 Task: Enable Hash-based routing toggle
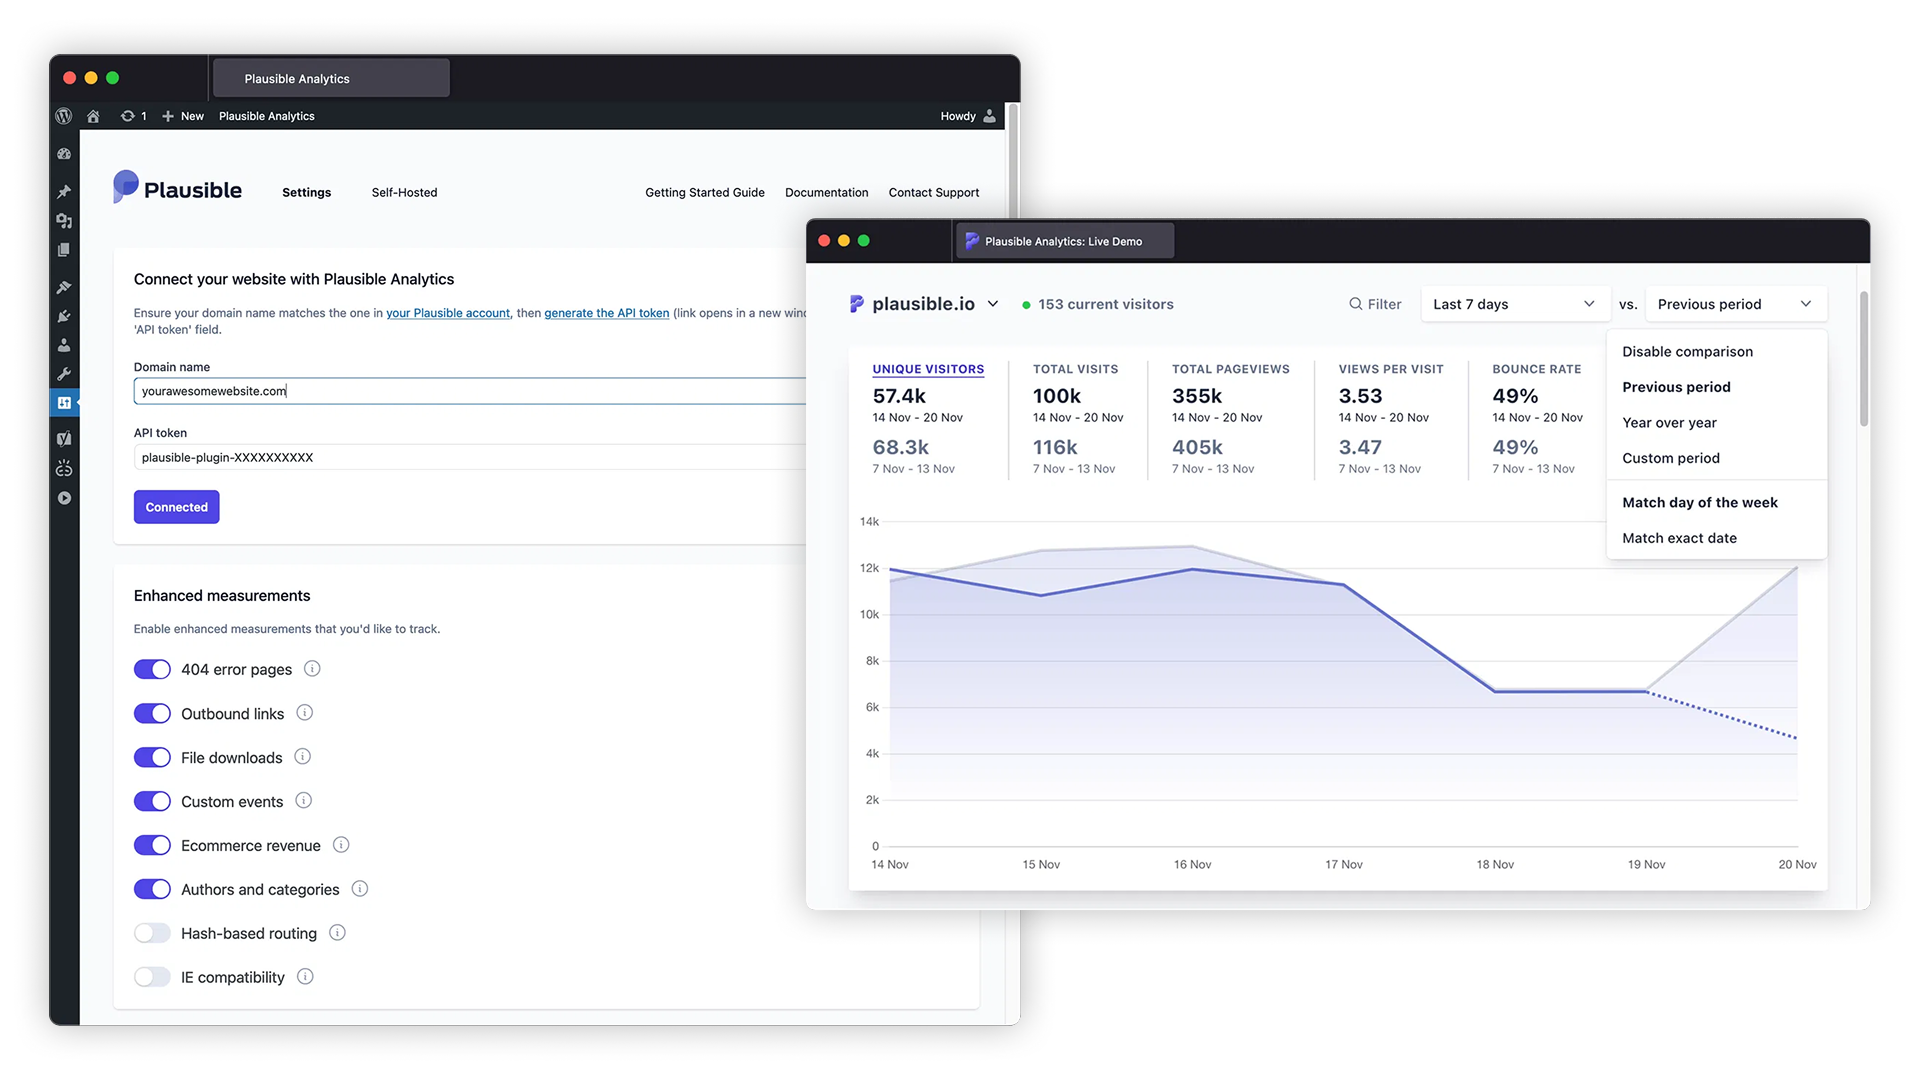152,933
